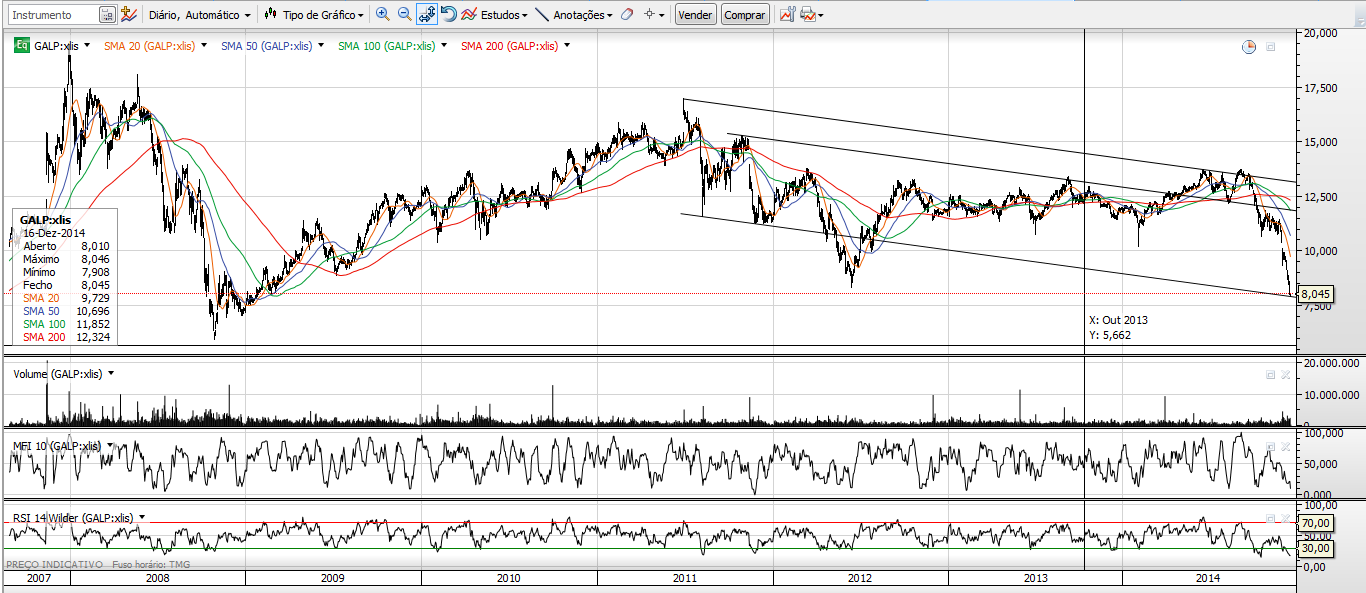Viewport: 1366px width, 593px height.
Task: Open the Tipo de Gráfico dropdown
Action: point(324,15)
